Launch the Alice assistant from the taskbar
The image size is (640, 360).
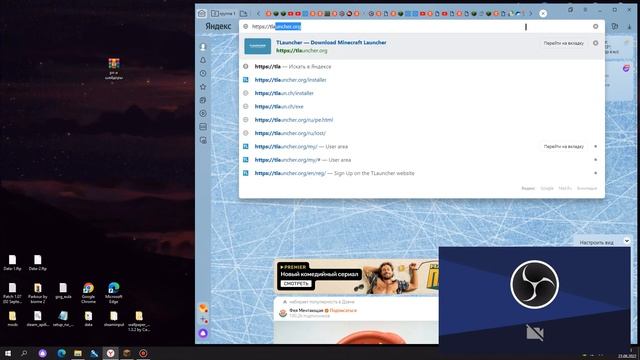pos(42,353)
